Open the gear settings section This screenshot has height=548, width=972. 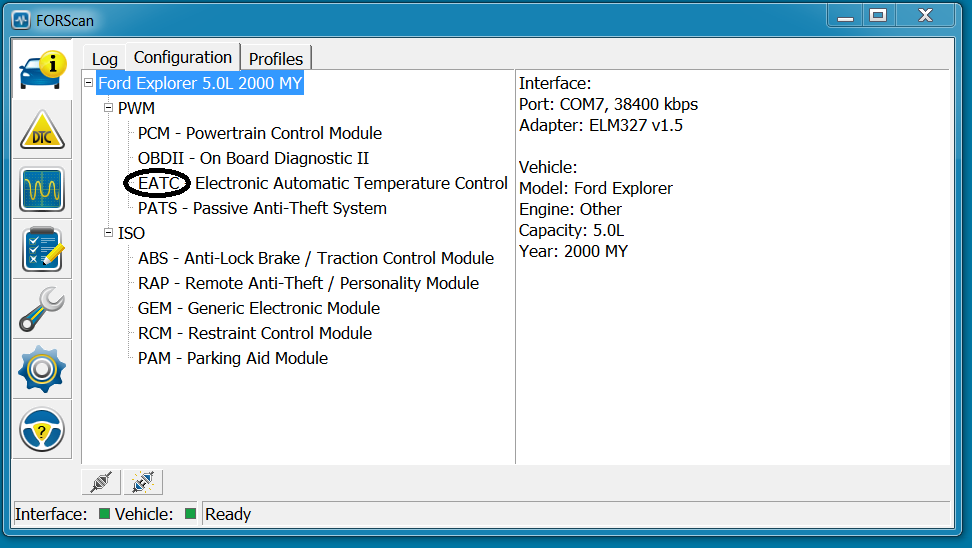coord(42,370)
